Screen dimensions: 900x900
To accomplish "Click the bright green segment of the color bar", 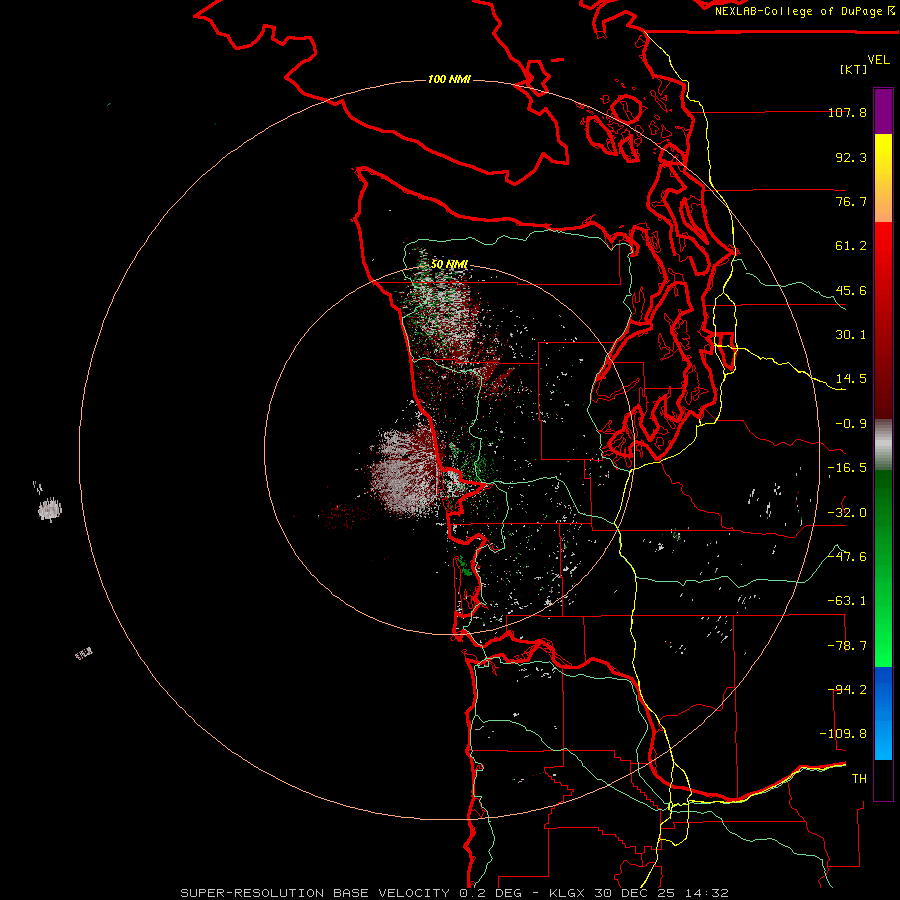I will click(x=883, y=568).
